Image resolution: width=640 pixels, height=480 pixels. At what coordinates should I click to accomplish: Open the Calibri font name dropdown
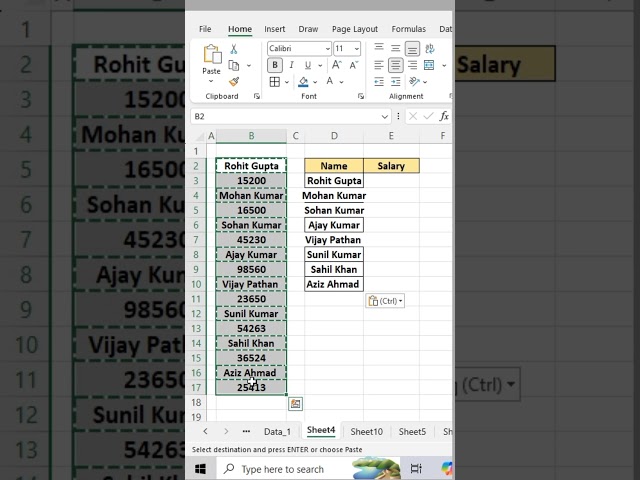327,49
